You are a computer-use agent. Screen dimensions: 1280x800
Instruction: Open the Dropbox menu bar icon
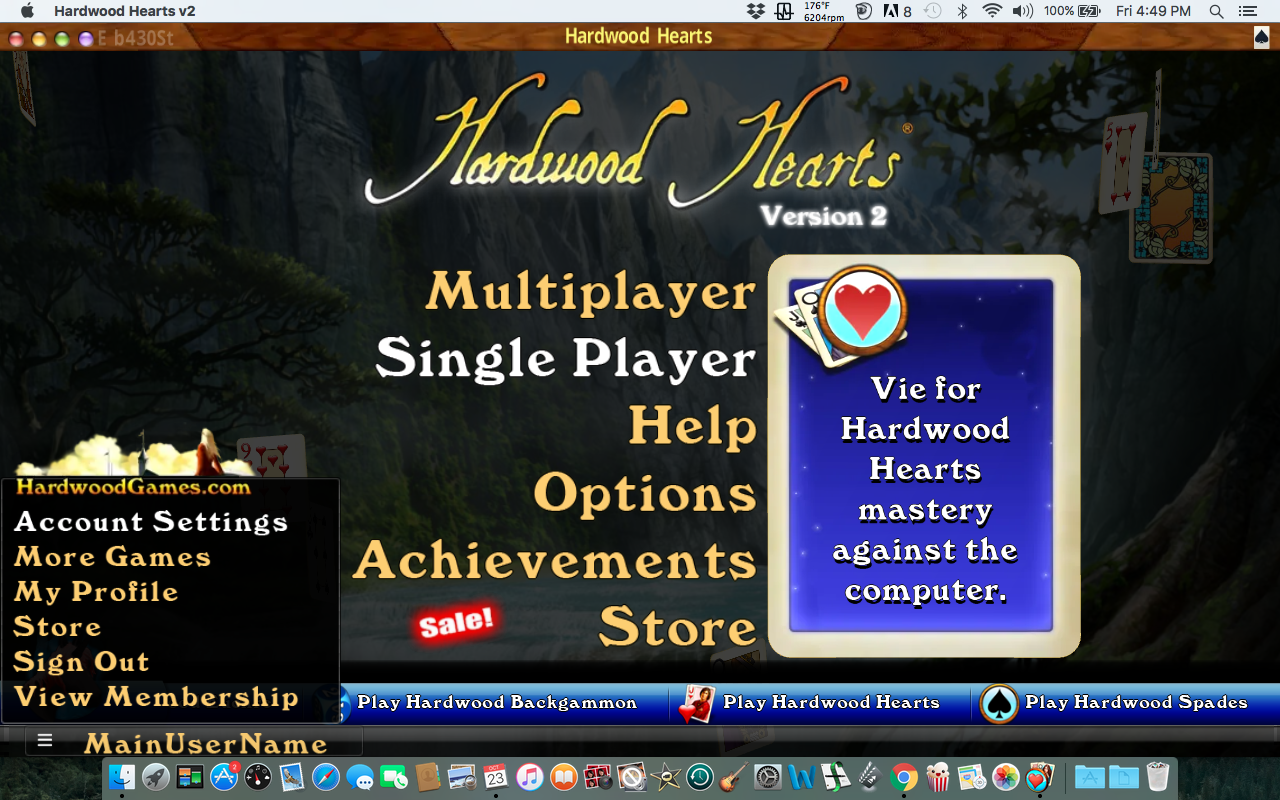click(x=756, y=11)
